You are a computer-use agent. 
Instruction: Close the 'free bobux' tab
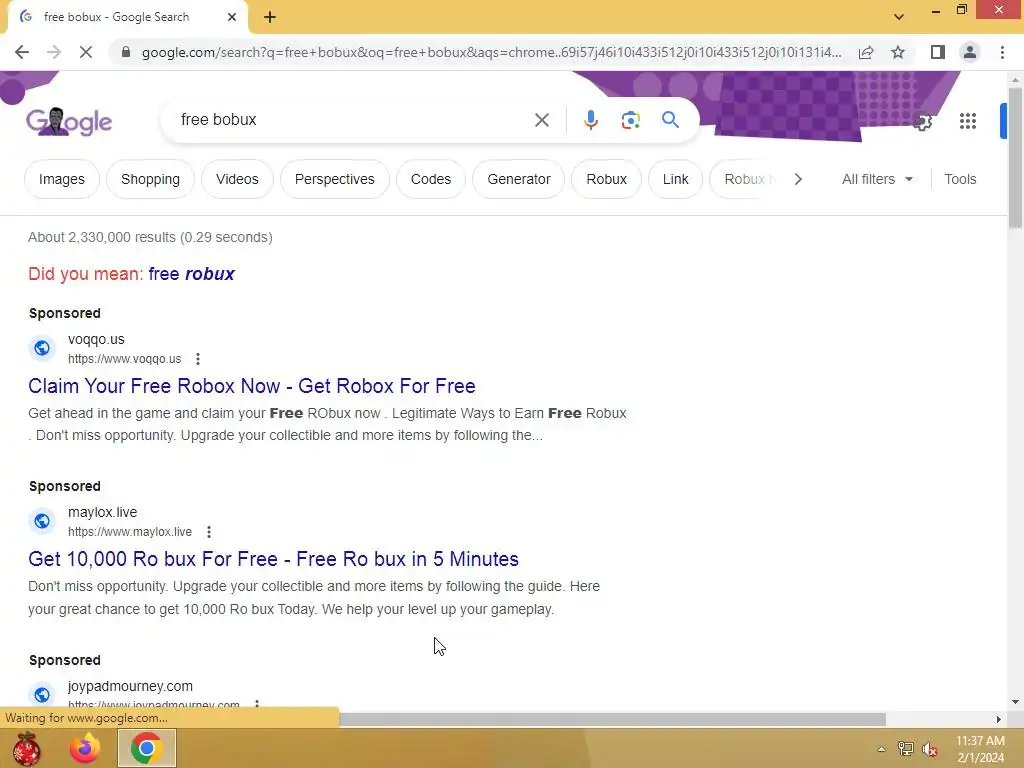pos(232,17)
